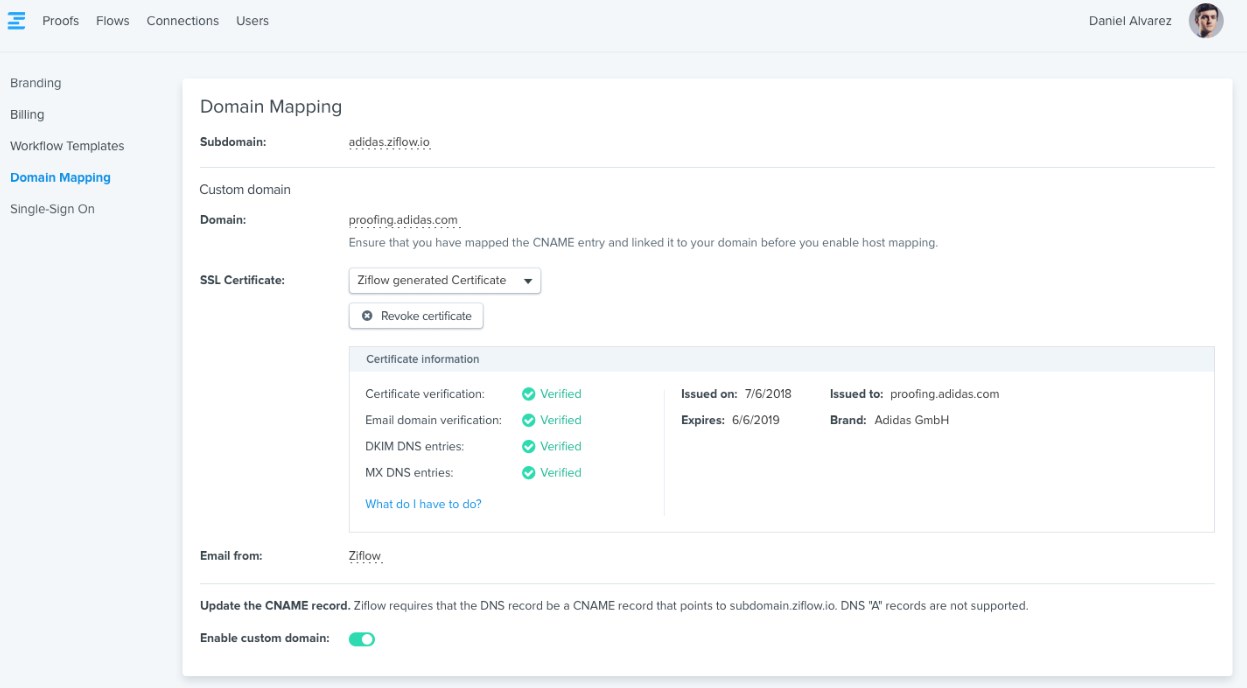Screen dimensions: 1247x688
Task: Edit the proofing.adidas.com domain field
Action: (x=403, y=221)
